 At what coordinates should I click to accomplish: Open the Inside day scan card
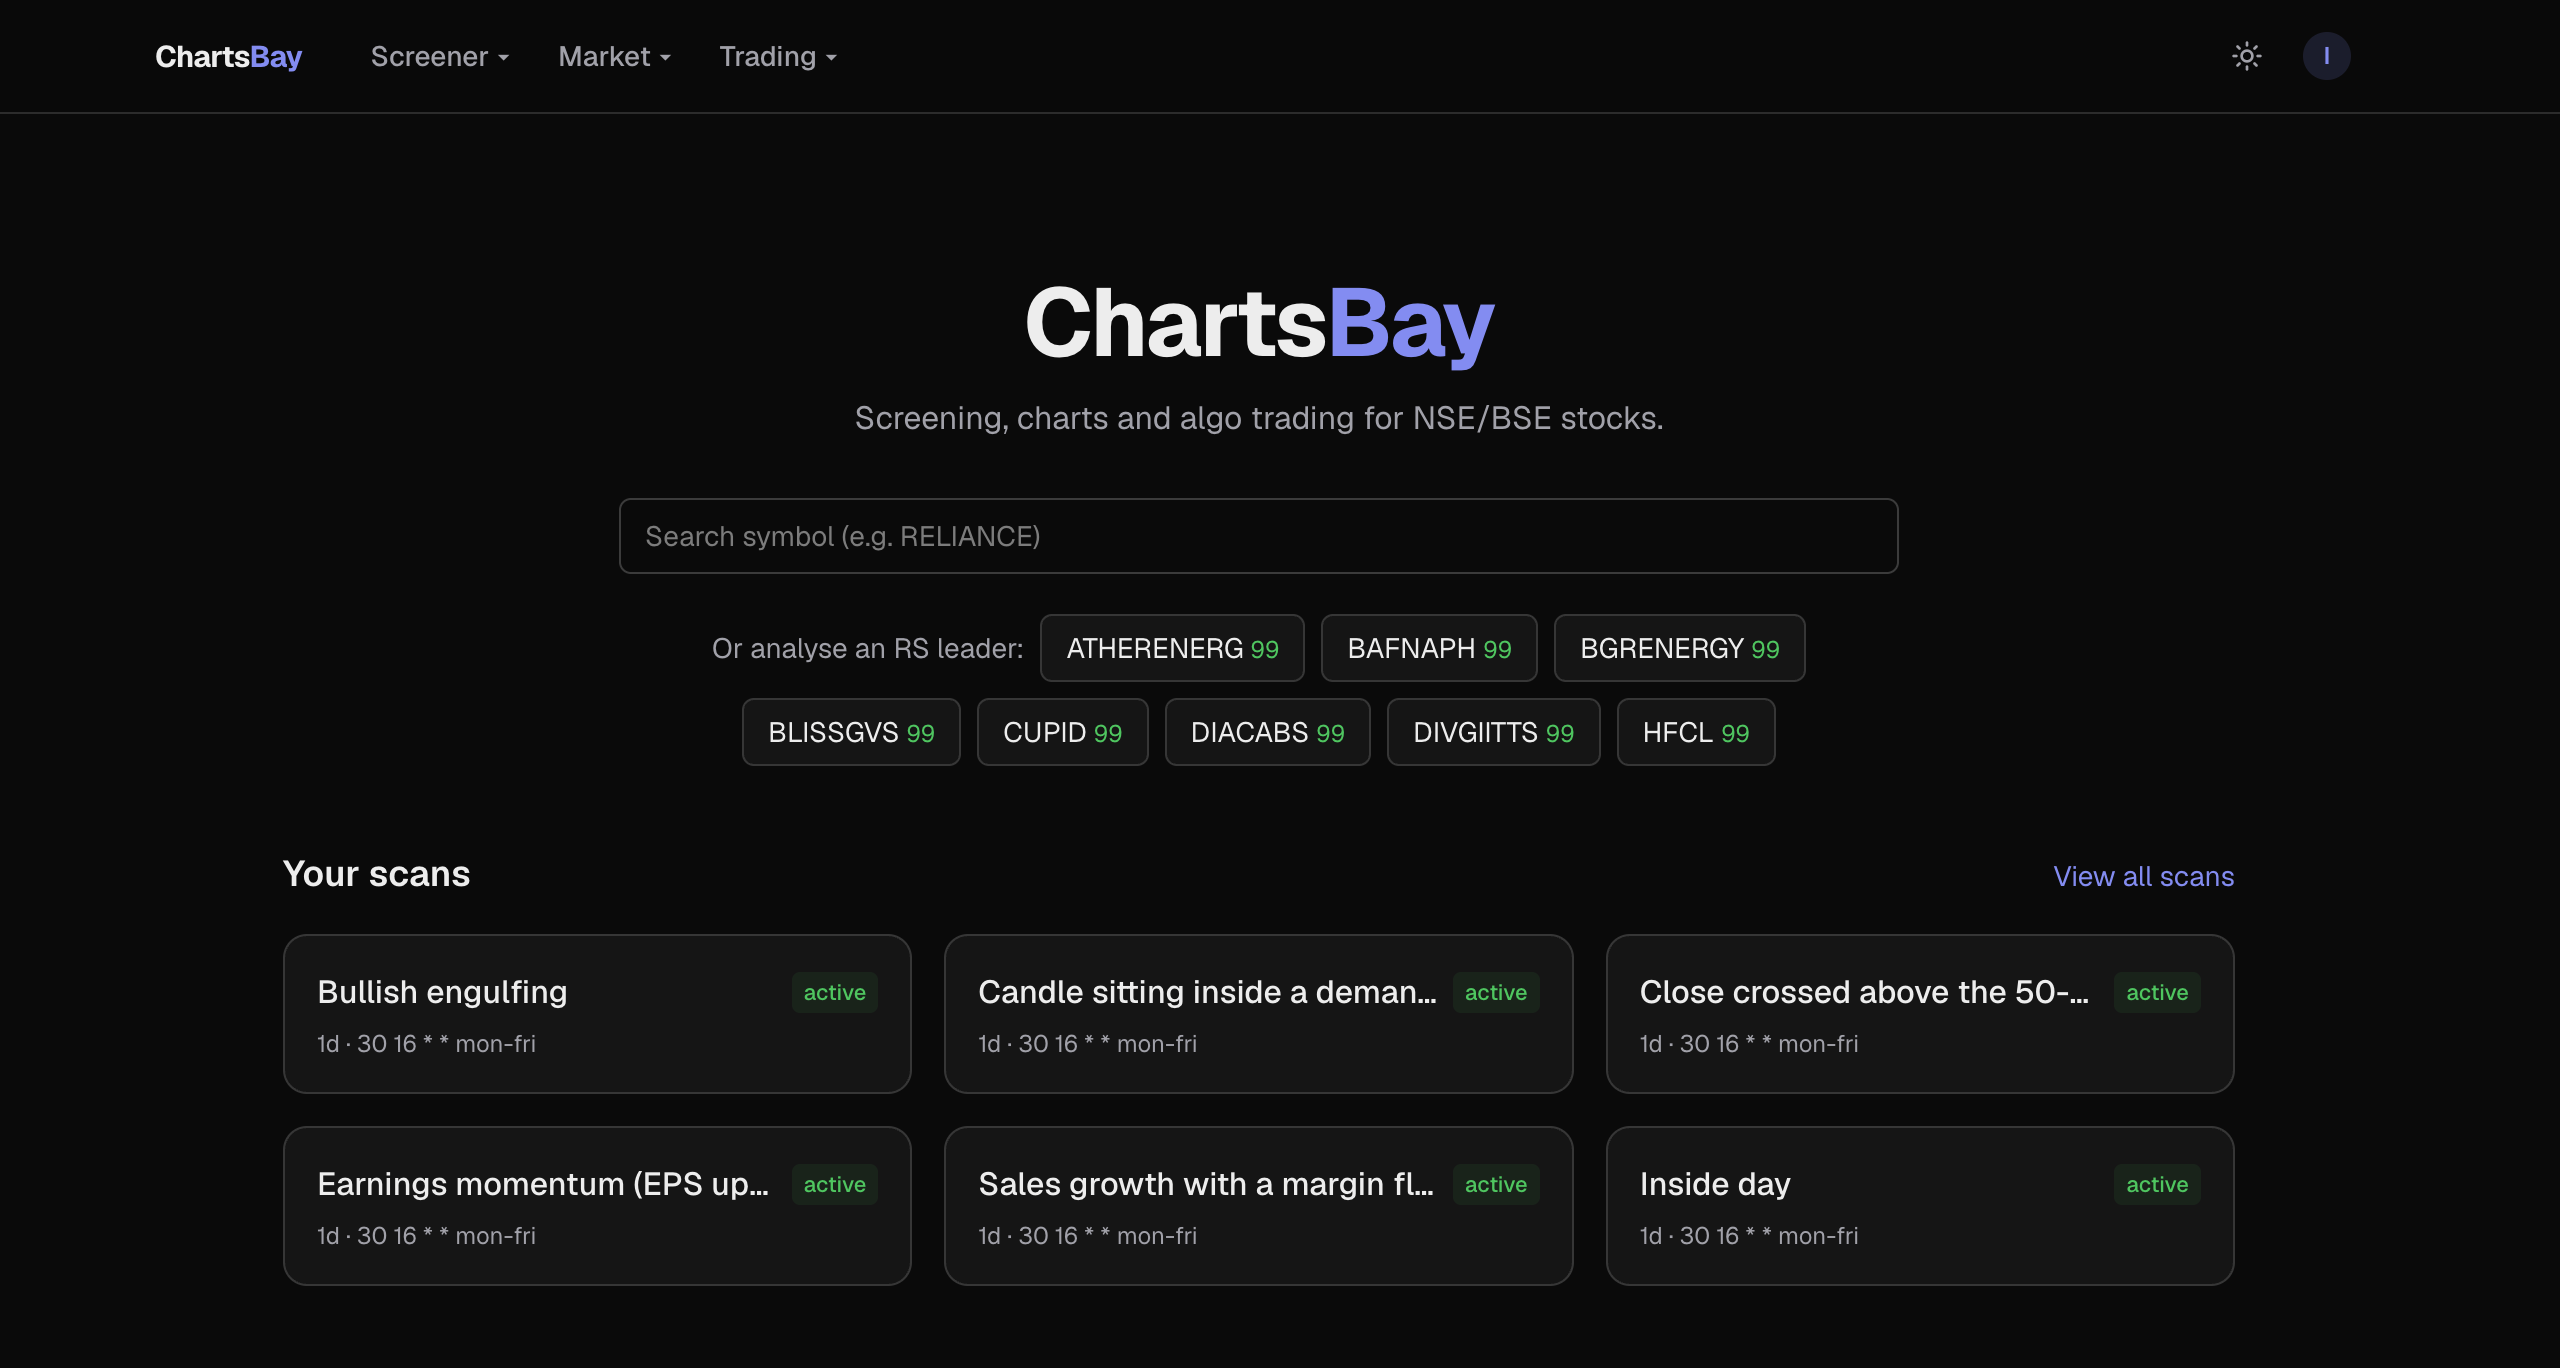pos(1920,1206)
